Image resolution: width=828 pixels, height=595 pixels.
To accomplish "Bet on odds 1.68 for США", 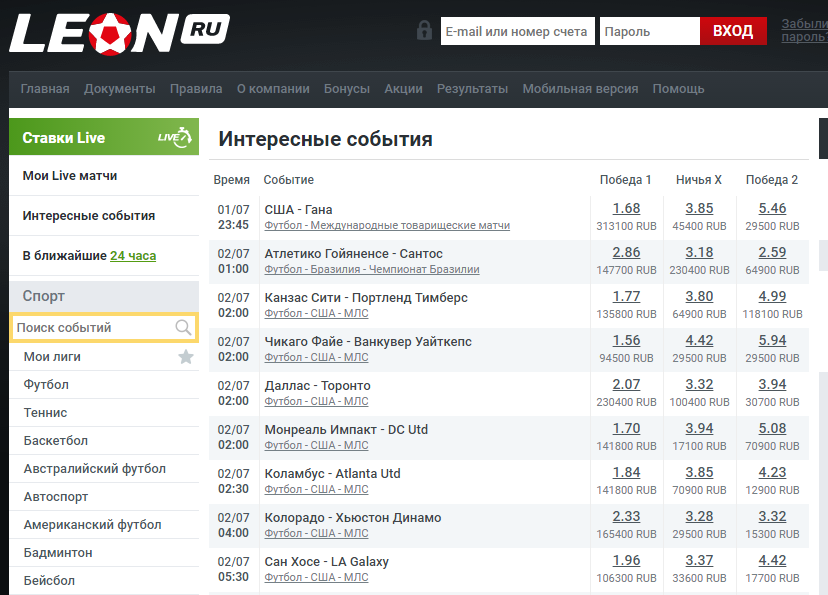I will 626,209.
